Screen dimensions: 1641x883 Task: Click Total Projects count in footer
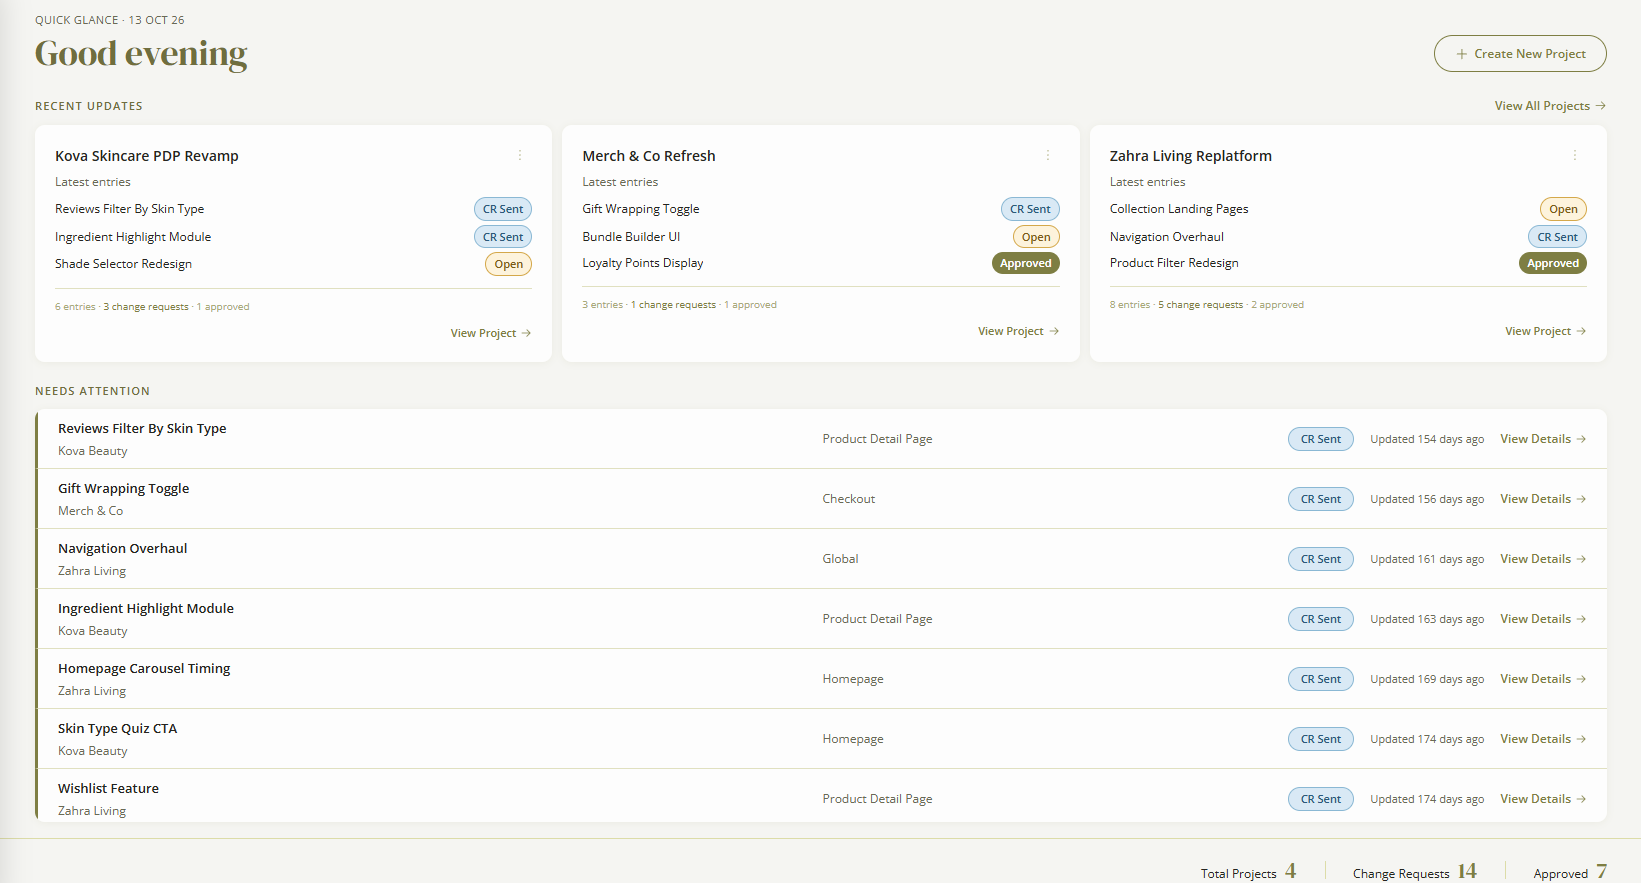1290,871
